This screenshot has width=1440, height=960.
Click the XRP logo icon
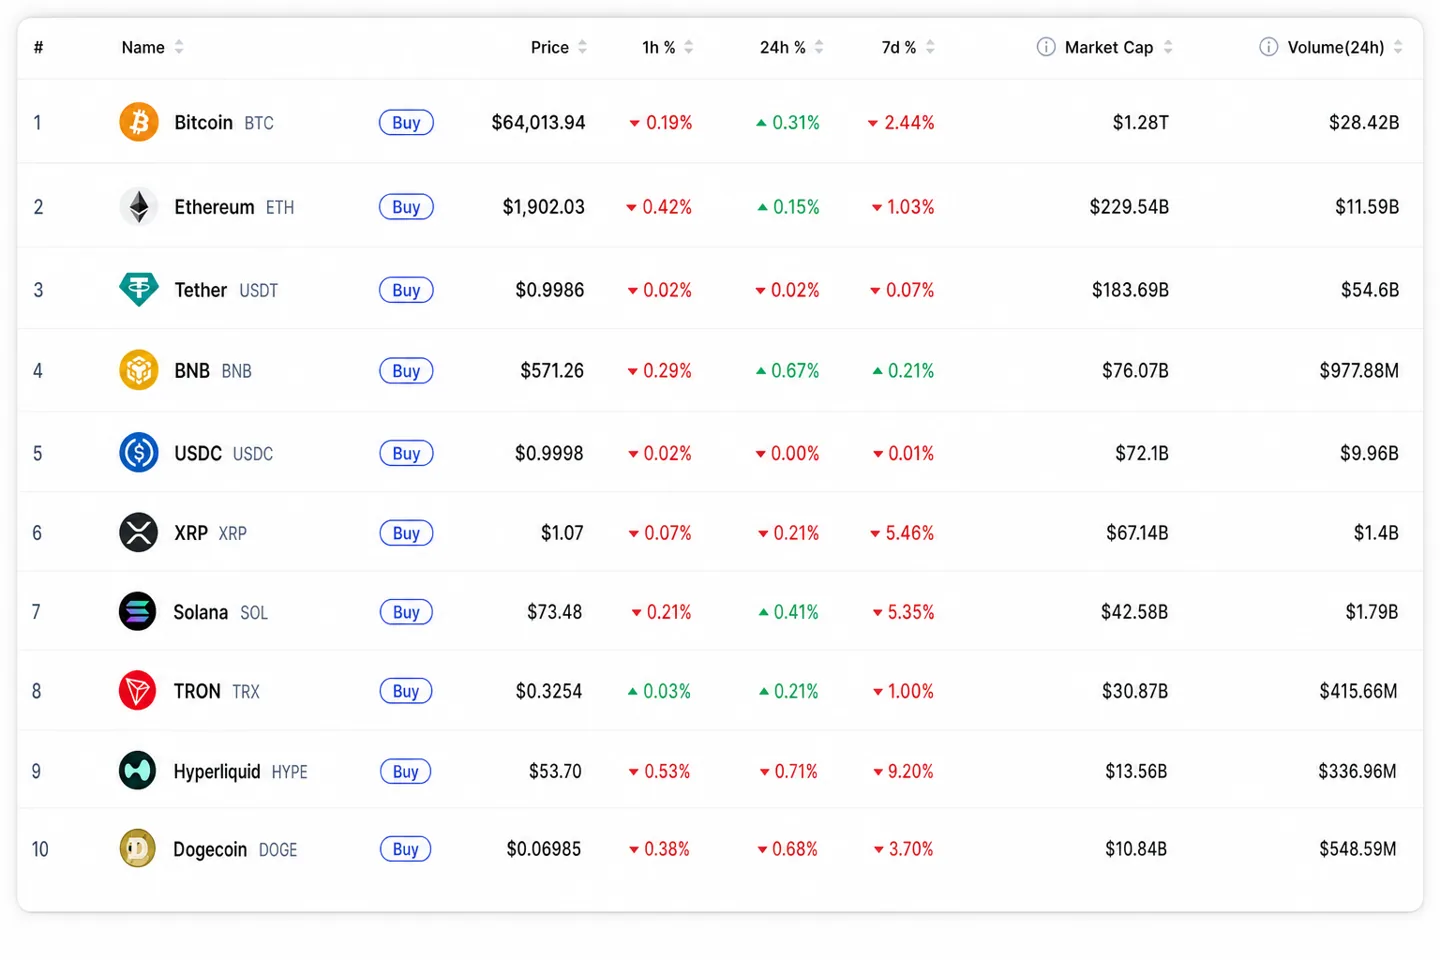(139, 532)
